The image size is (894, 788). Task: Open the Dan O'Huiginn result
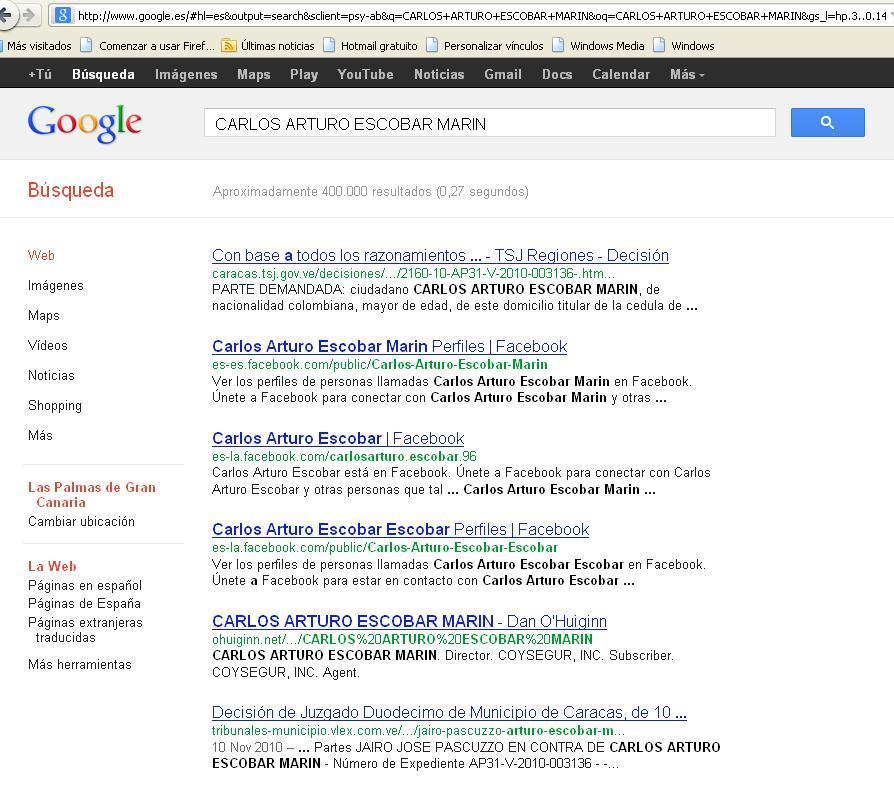tap(409, 621)
